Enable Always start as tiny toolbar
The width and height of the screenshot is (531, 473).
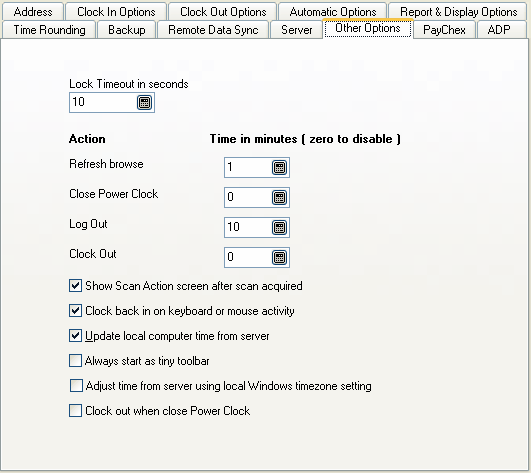75,361
